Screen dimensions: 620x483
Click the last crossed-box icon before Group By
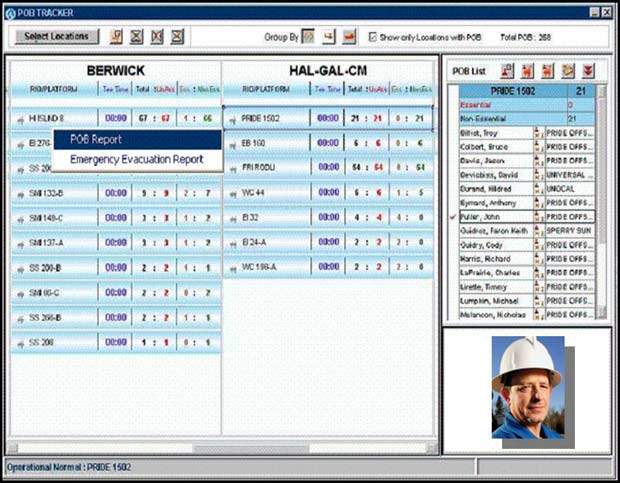coord(177,37)
